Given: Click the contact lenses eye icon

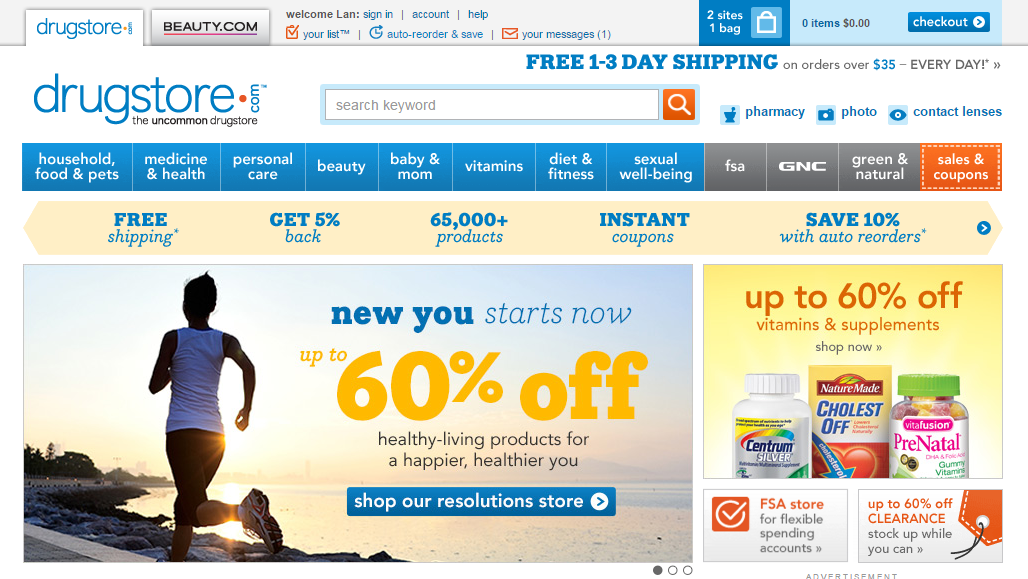Looking at the screenshot, I should [x=898, y=115].
